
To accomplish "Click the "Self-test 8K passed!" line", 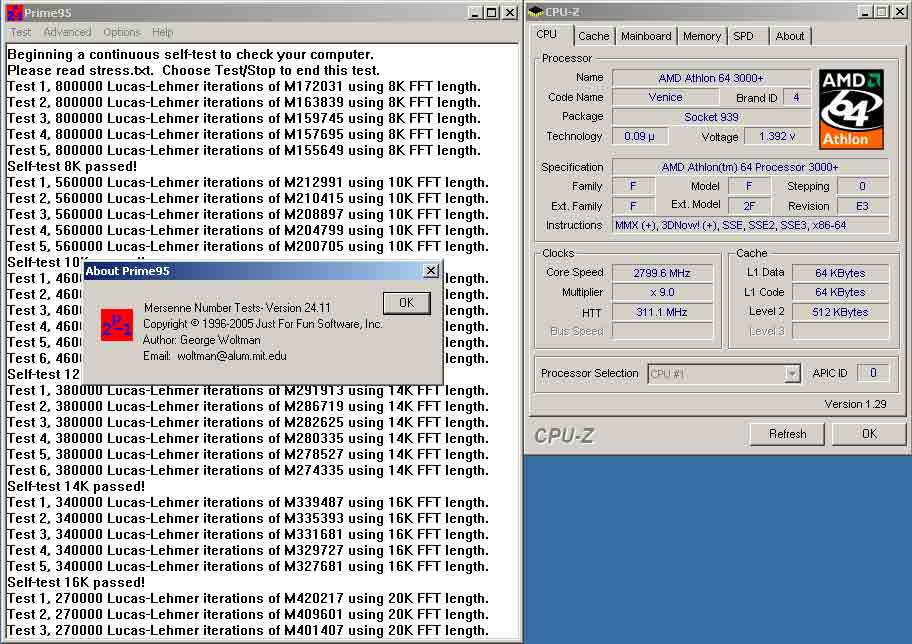I will point(72,166).
